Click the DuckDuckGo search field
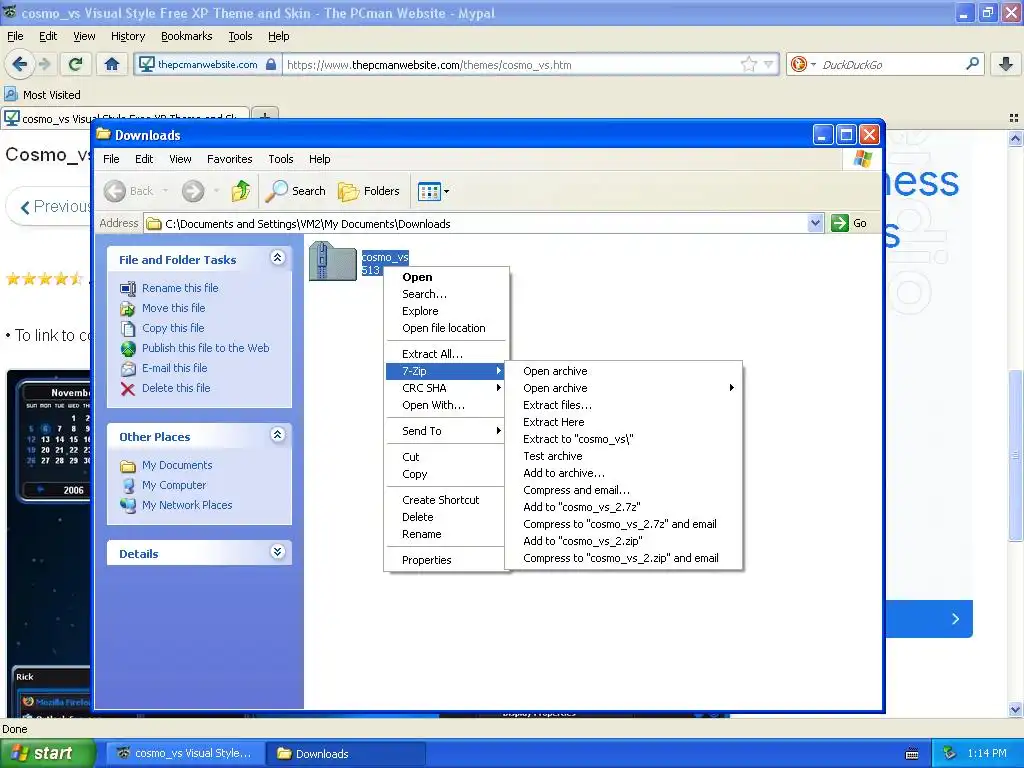This screenshot has height=768, width=1024. [x=889, y=65]
